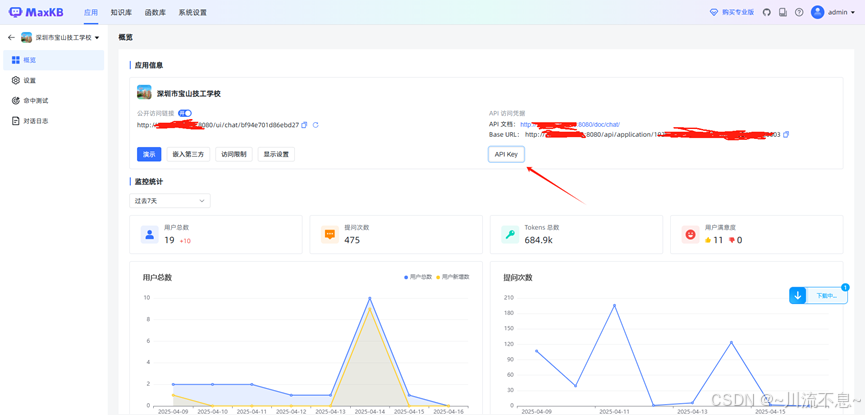
Task: Click the 概览 page heading
Action: click(126, 38)
